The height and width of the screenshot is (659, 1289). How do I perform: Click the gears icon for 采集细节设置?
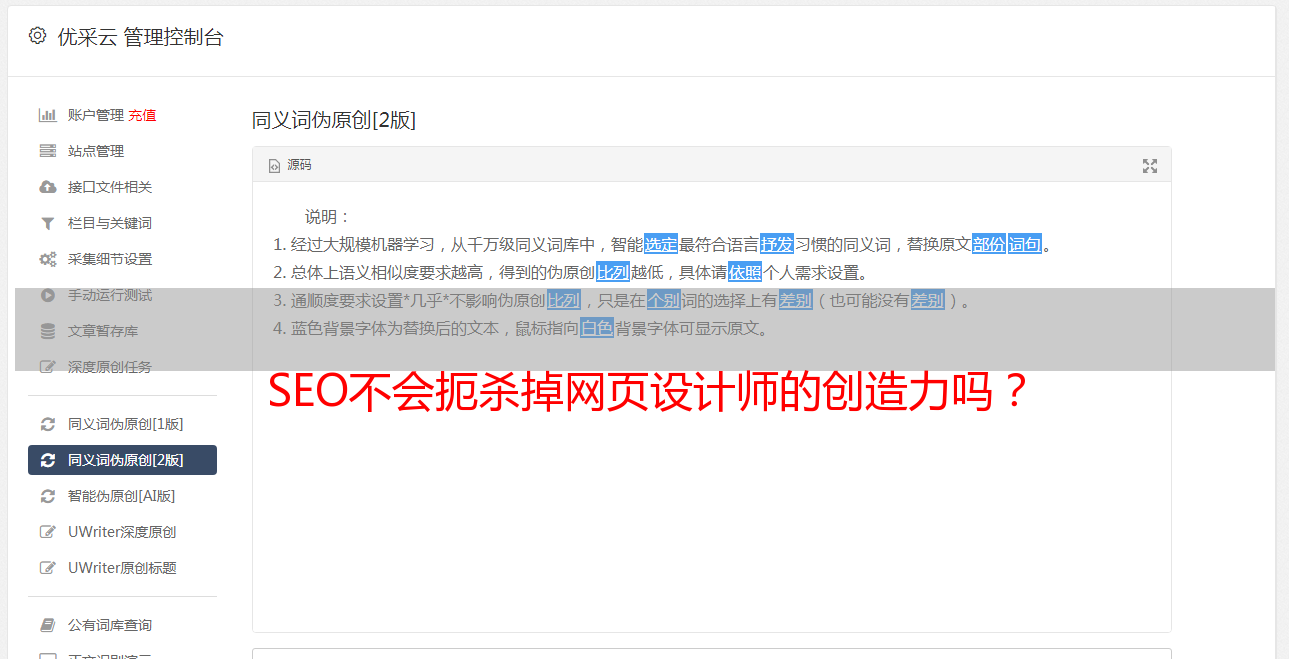click(x=47, y=259)
